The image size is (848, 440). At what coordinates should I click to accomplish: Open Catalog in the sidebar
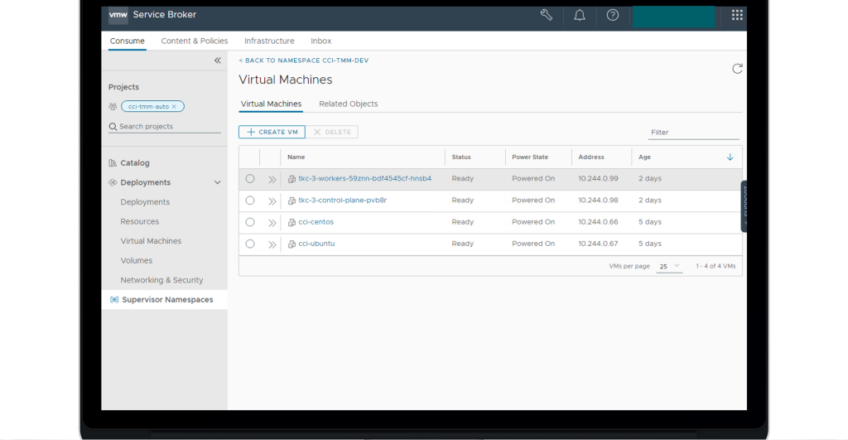click(x=135, y=163)
